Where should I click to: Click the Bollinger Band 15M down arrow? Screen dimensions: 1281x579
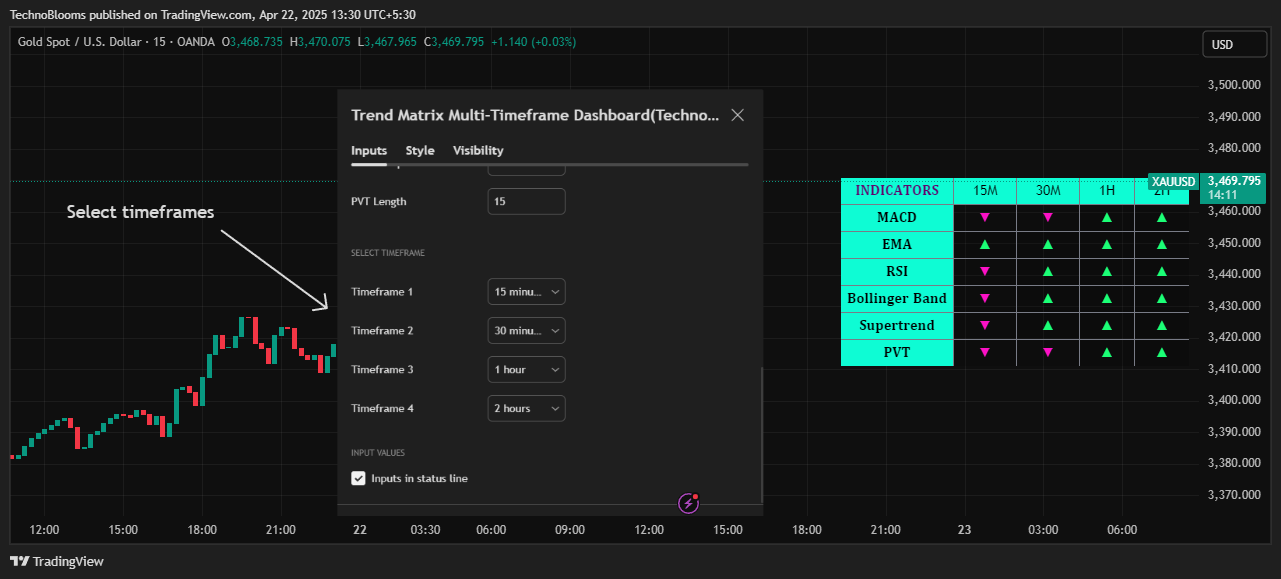tap(985, 298)
